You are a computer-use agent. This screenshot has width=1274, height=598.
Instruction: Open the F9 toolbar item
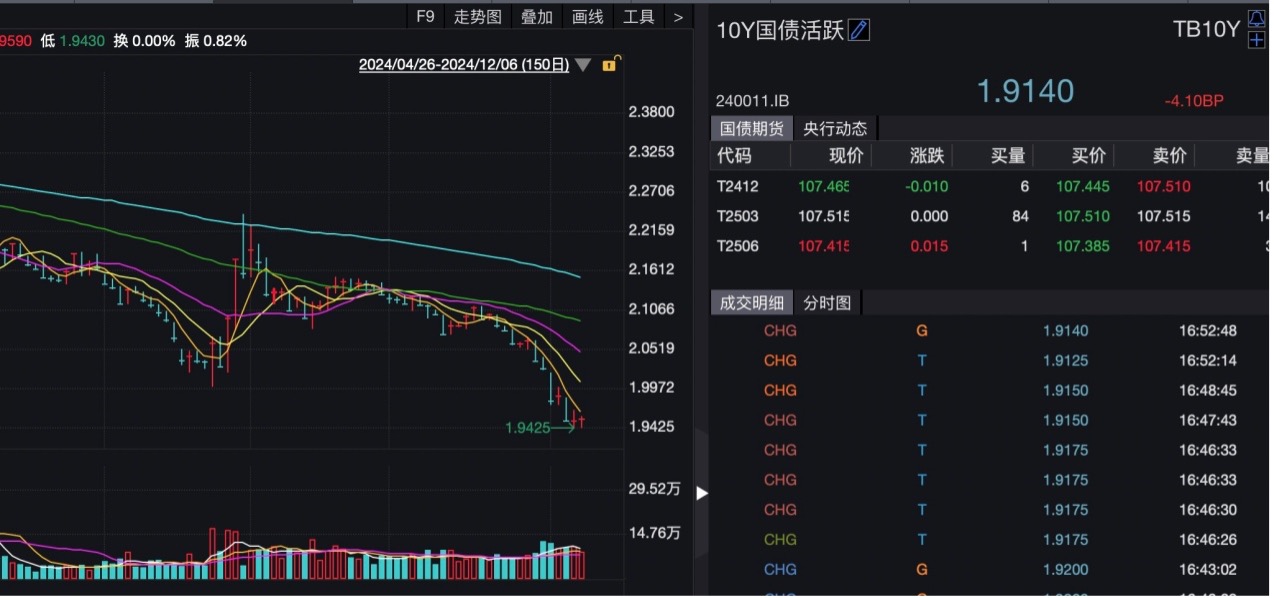coord(426,16)
